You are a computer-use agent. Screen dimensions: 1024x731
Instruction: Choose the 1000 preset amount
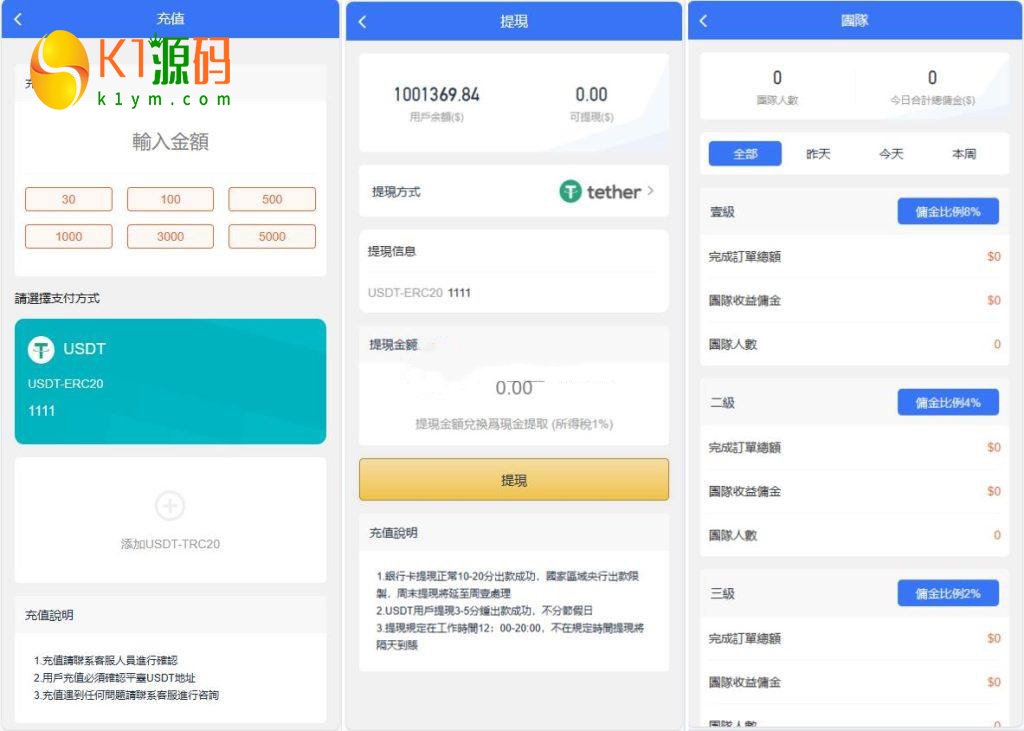tap(68, 237)
